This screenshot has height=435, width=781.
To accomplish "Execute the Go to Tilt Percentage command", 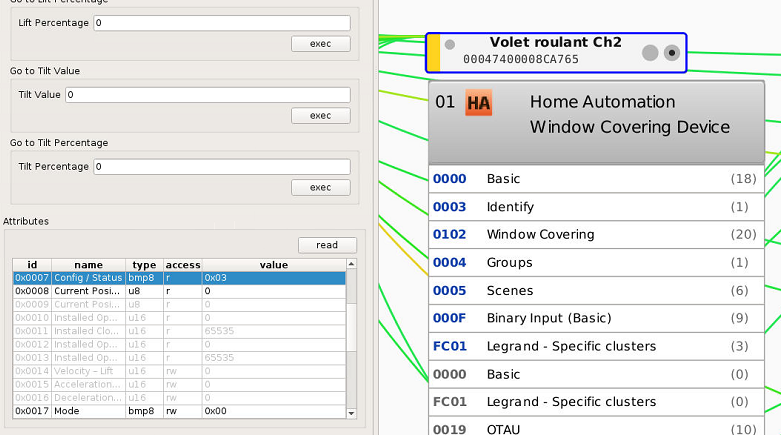I will click(x=320, y=187).
